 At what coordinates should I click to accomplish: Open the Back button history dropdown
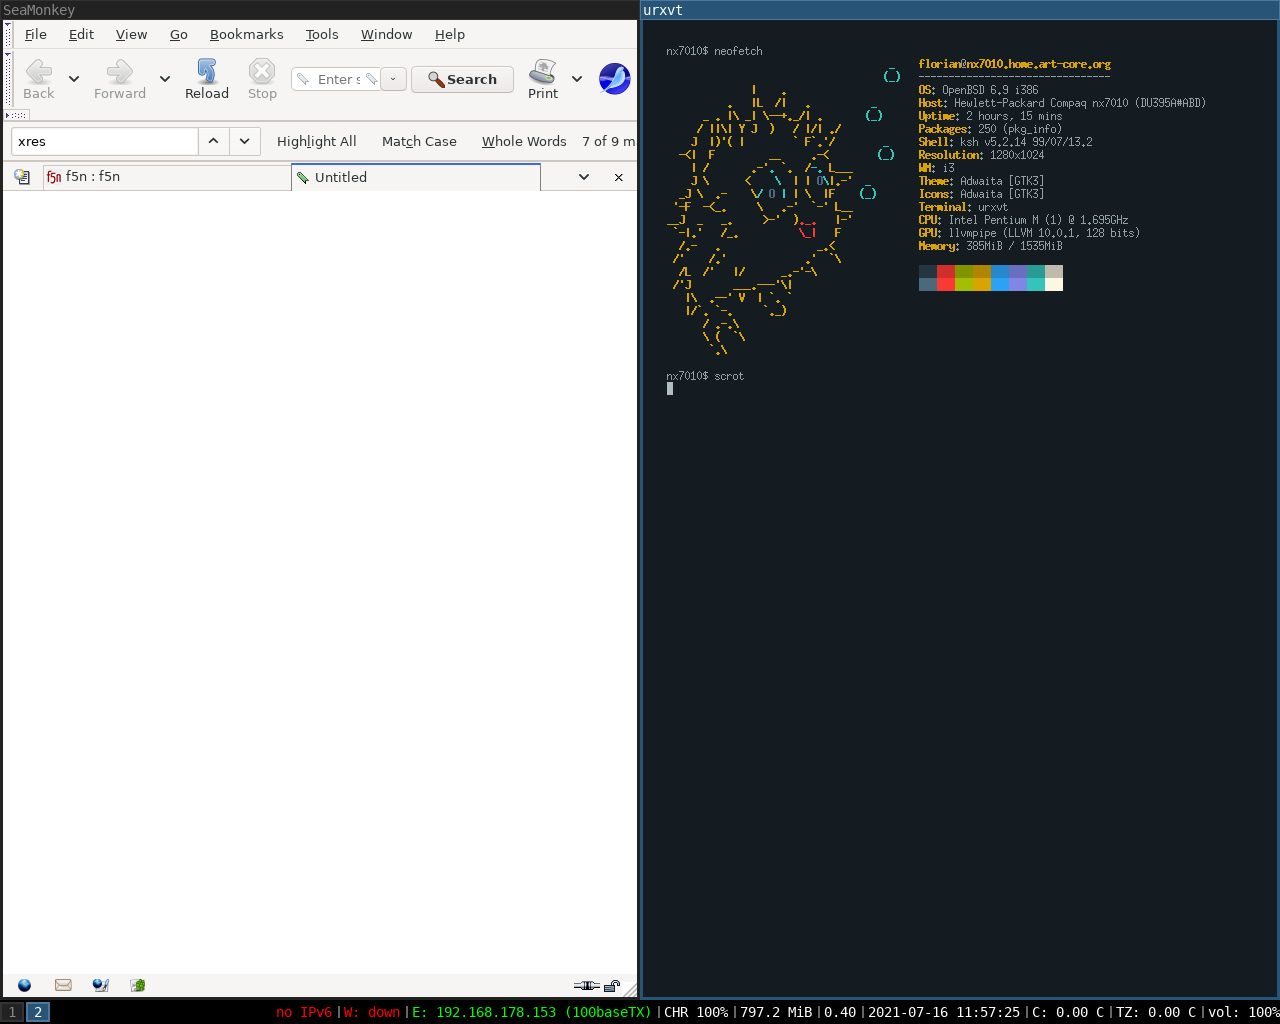73,78
